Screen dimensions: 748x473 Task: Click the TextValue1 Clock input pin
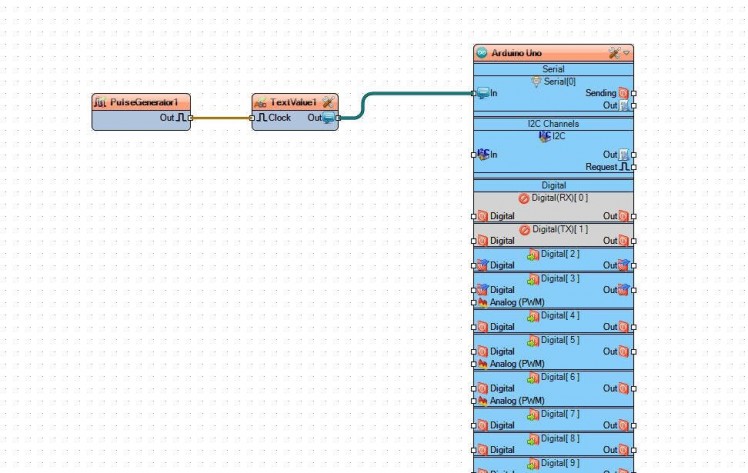coord(252,117)
